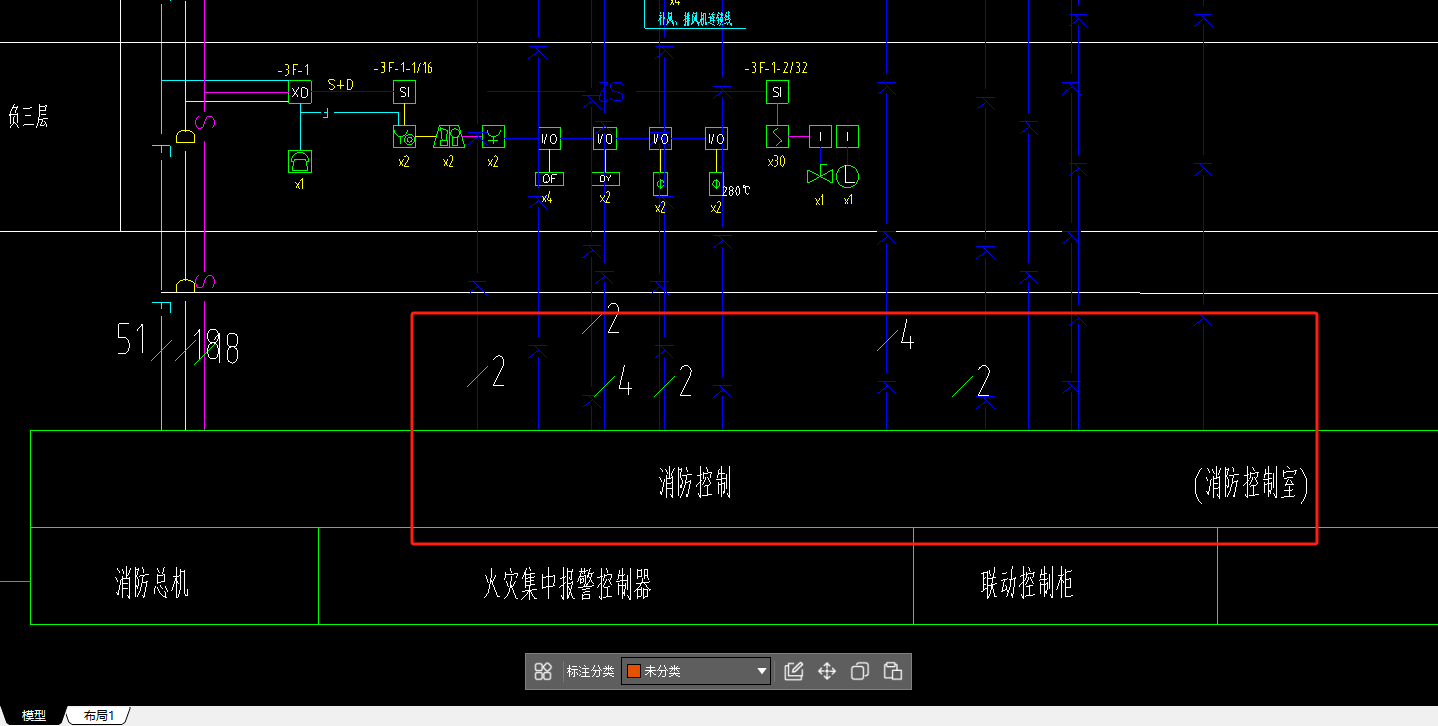Click the (消防控制室) text label

pos(1251,485)
